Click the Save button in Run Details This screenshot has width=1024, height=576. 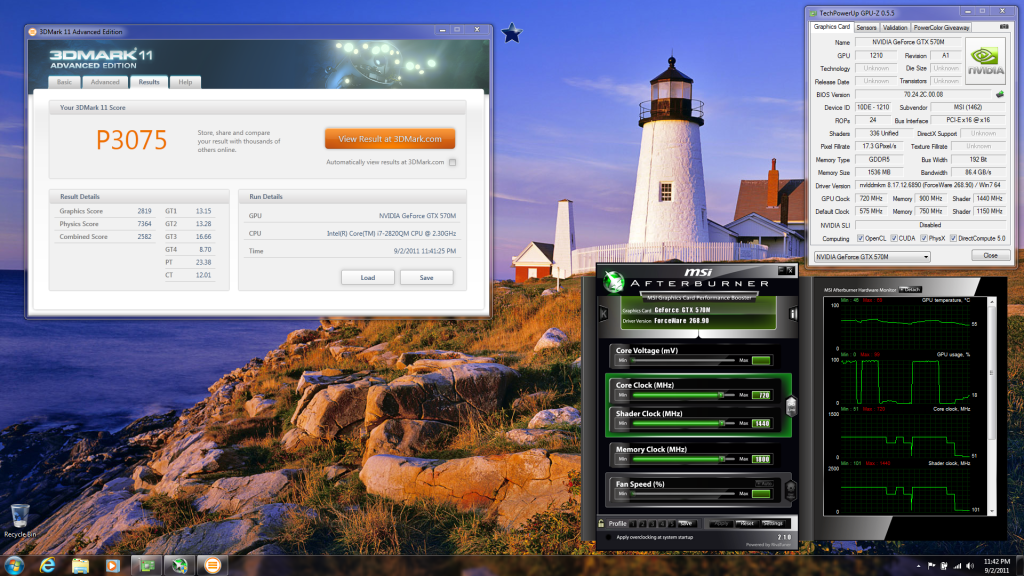(426, 278)
